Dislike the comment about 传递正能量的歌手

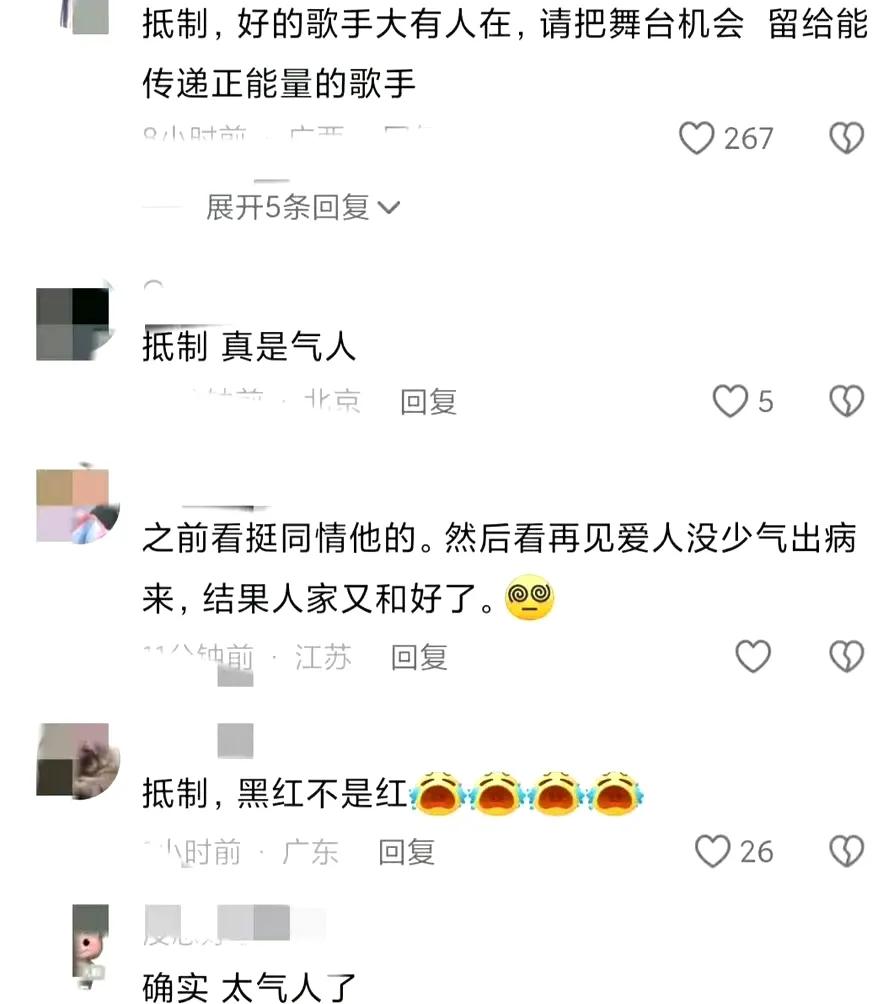pos(846,138)
